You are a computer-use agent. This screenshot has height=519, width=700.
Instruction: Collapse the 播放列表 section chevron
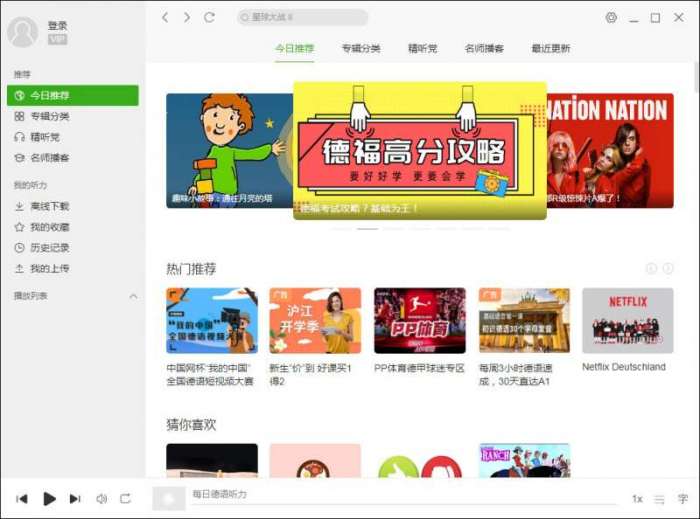click(133, 296)
